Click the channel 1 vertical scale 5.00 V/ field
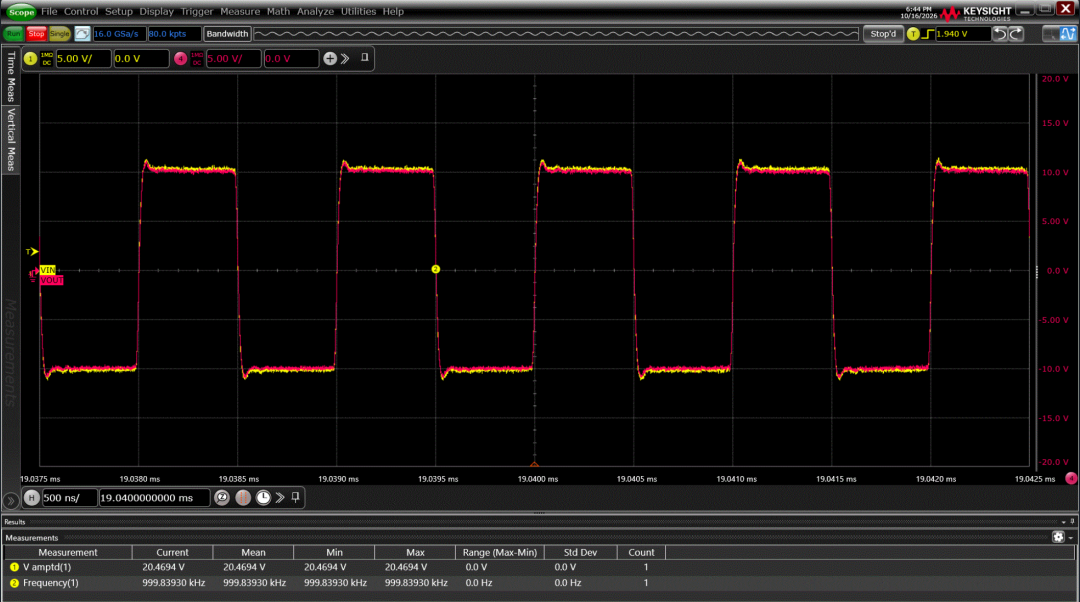The image size is (1080, 602). (x=83, y=59)
